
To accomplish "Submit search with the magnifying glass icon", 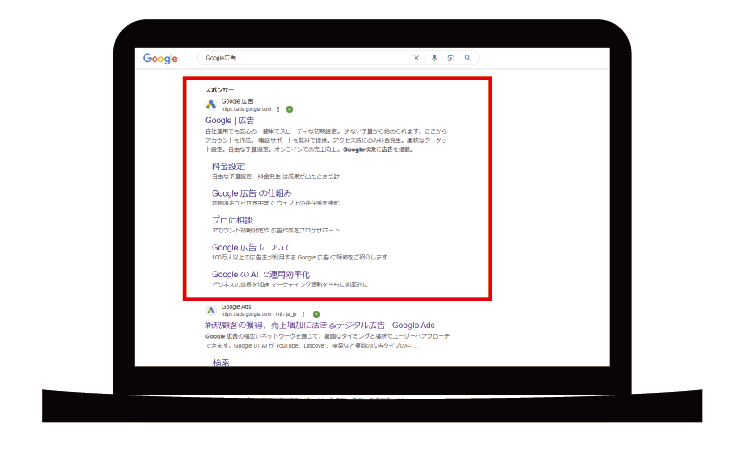I will click(x=467, y=58).
